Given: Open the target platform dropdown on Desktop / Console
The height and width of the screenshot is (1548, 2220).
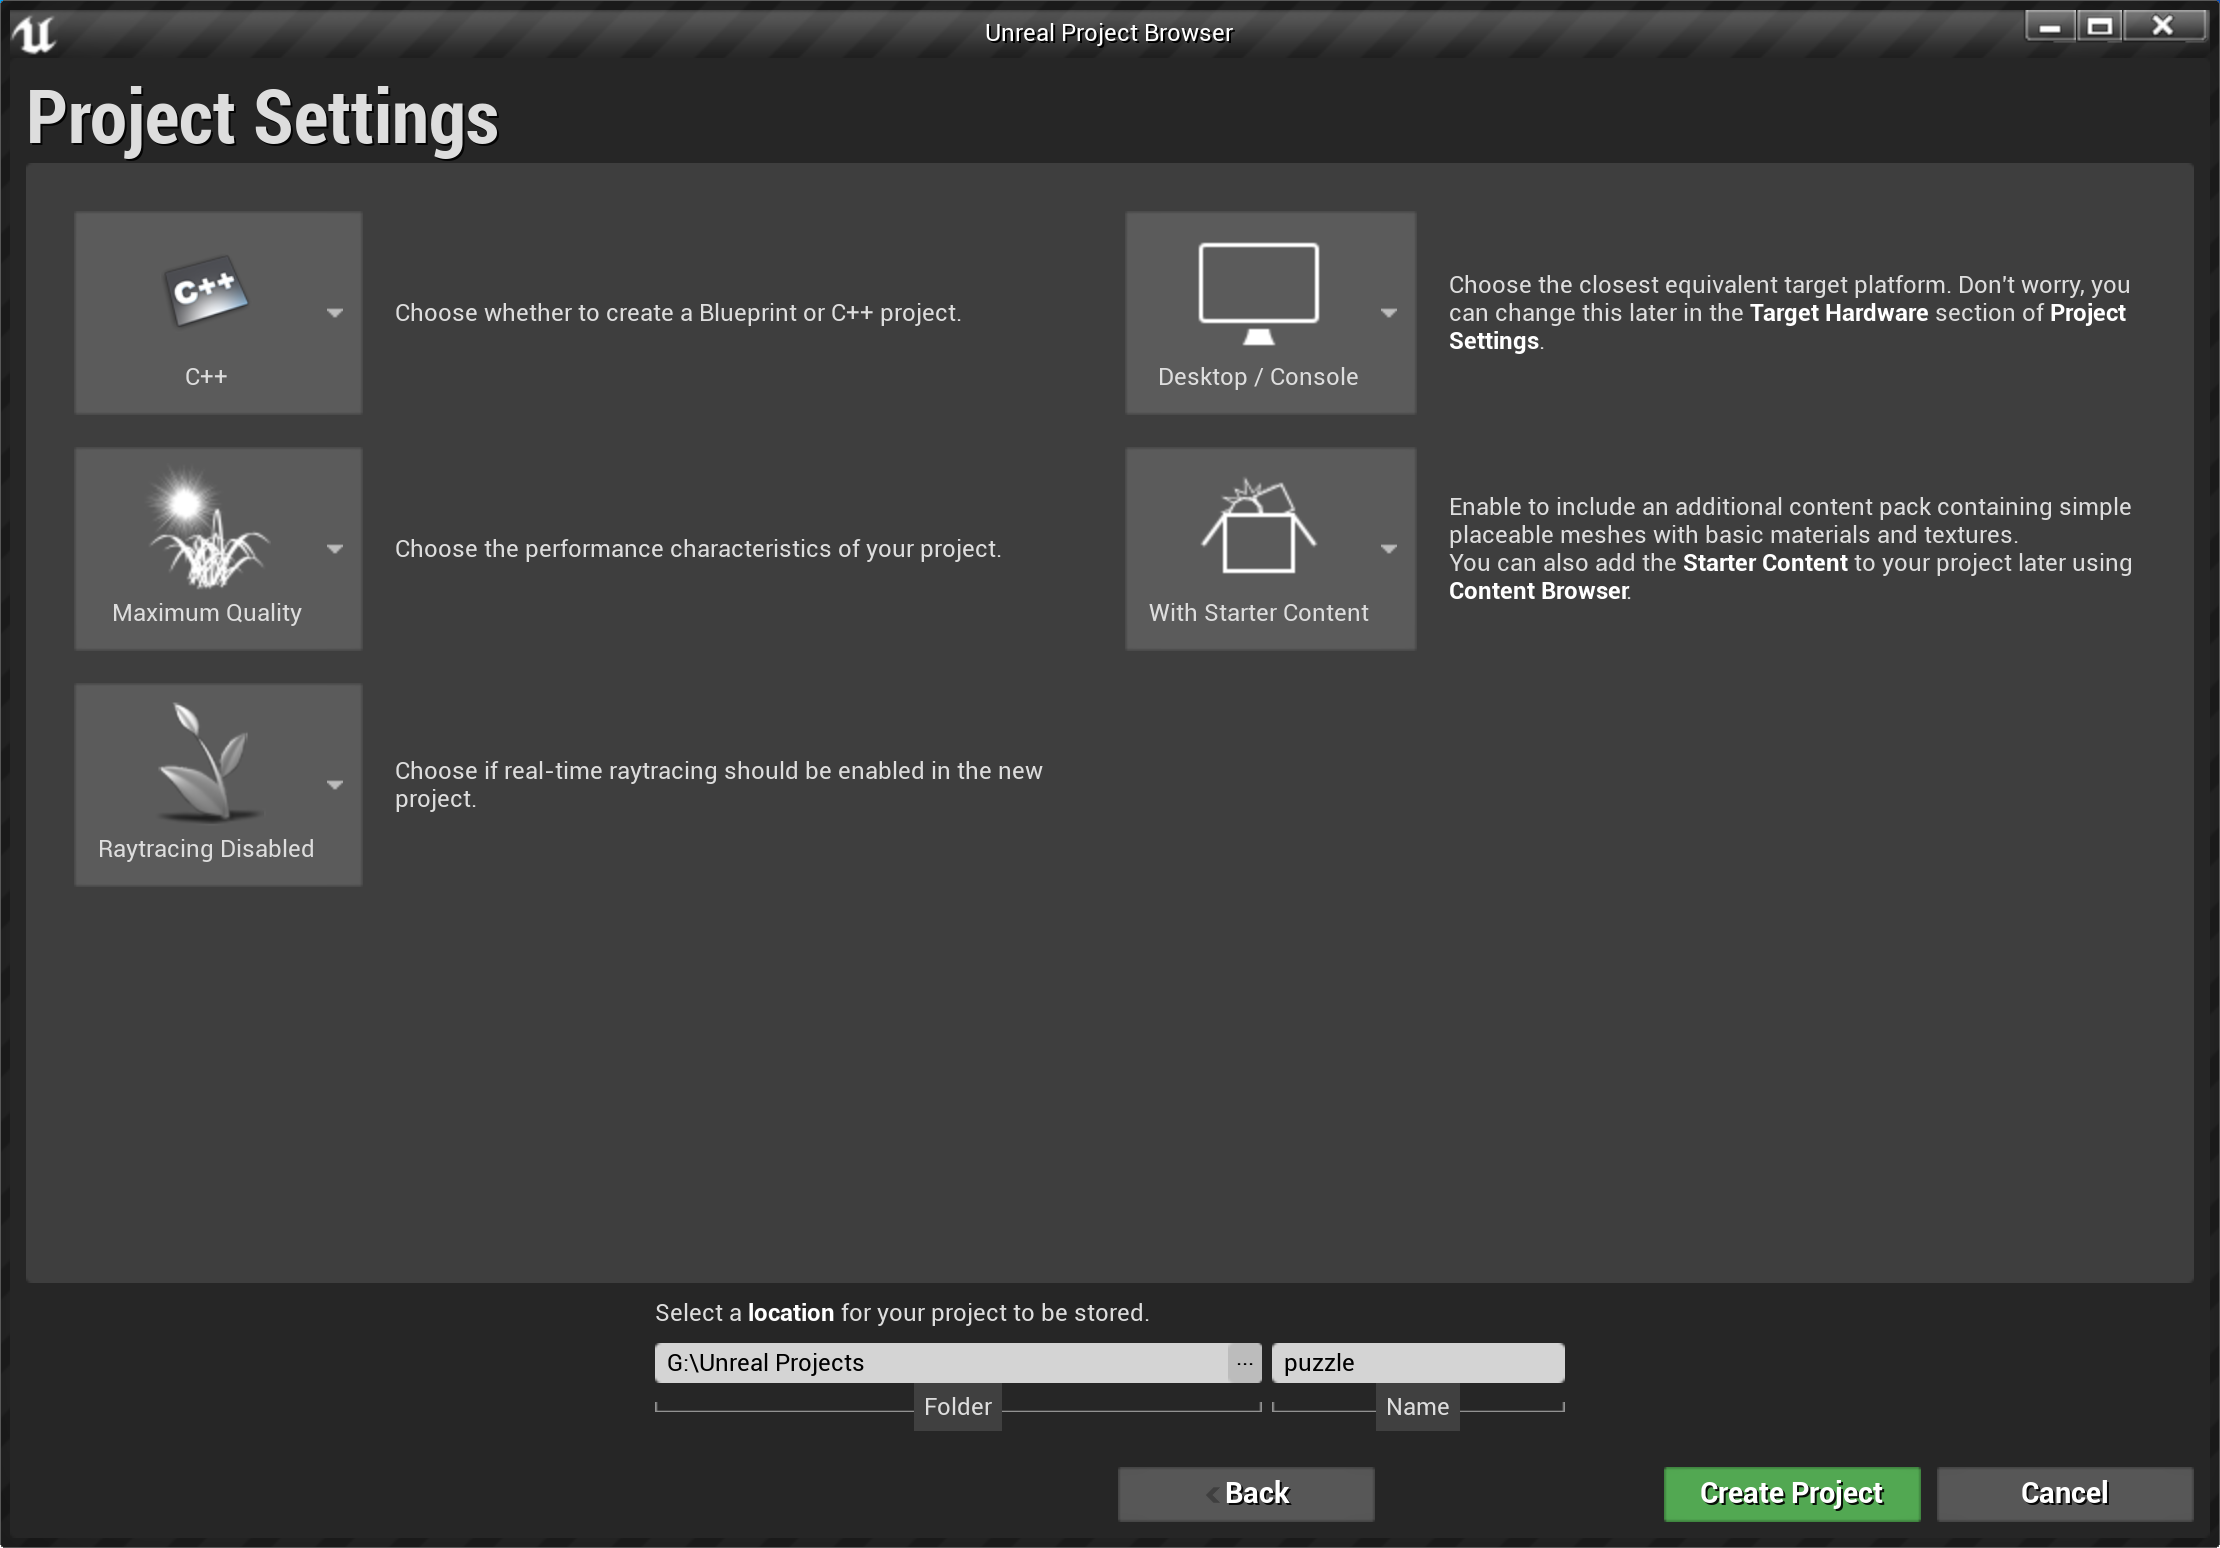Looking at the screenshot, I should pyautogui.click(x=1389, y=313).
